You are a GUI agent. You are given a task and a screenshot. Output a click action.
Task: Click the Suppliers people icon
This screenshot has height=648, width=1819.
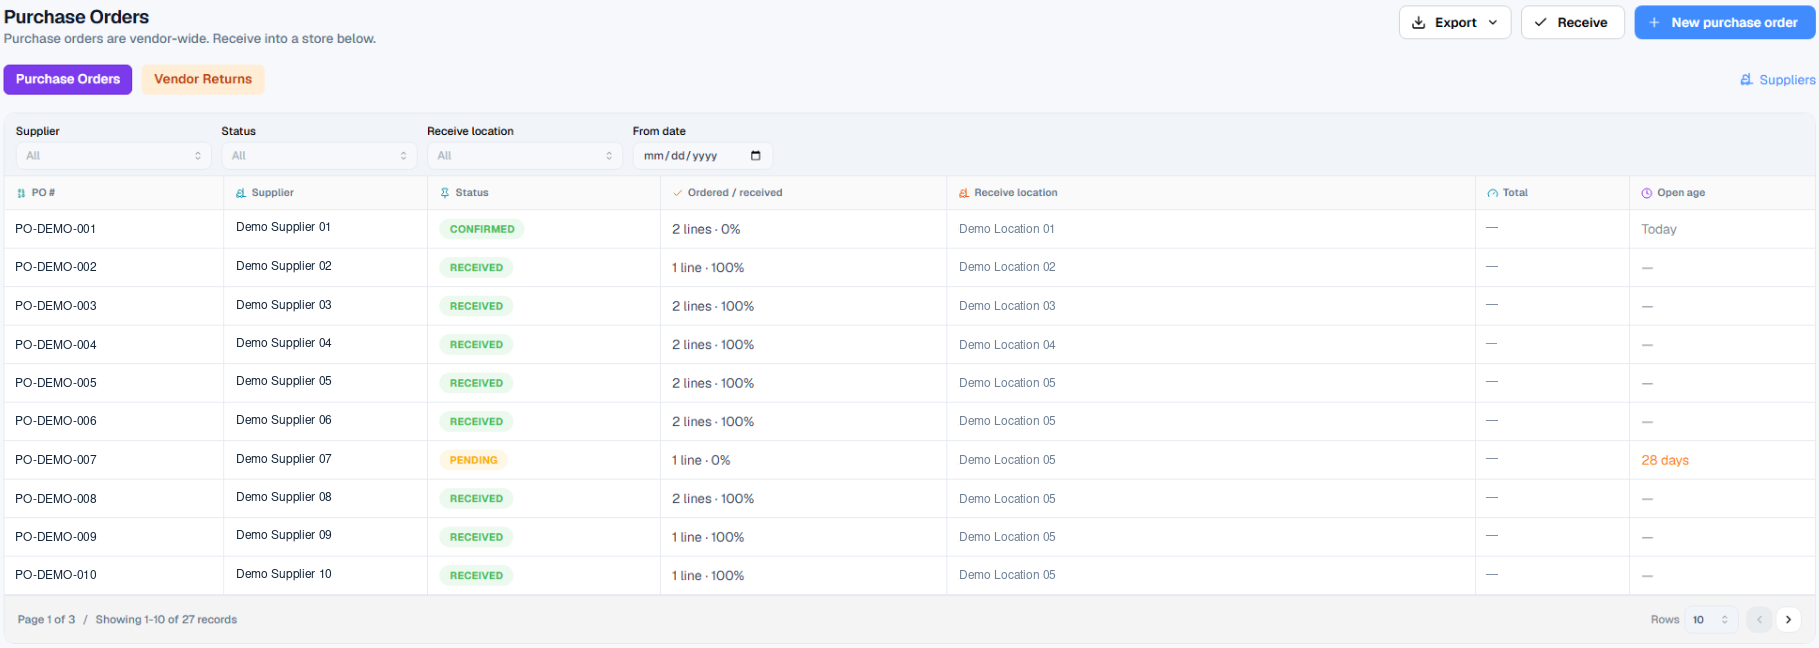[x=1747, y=80]
